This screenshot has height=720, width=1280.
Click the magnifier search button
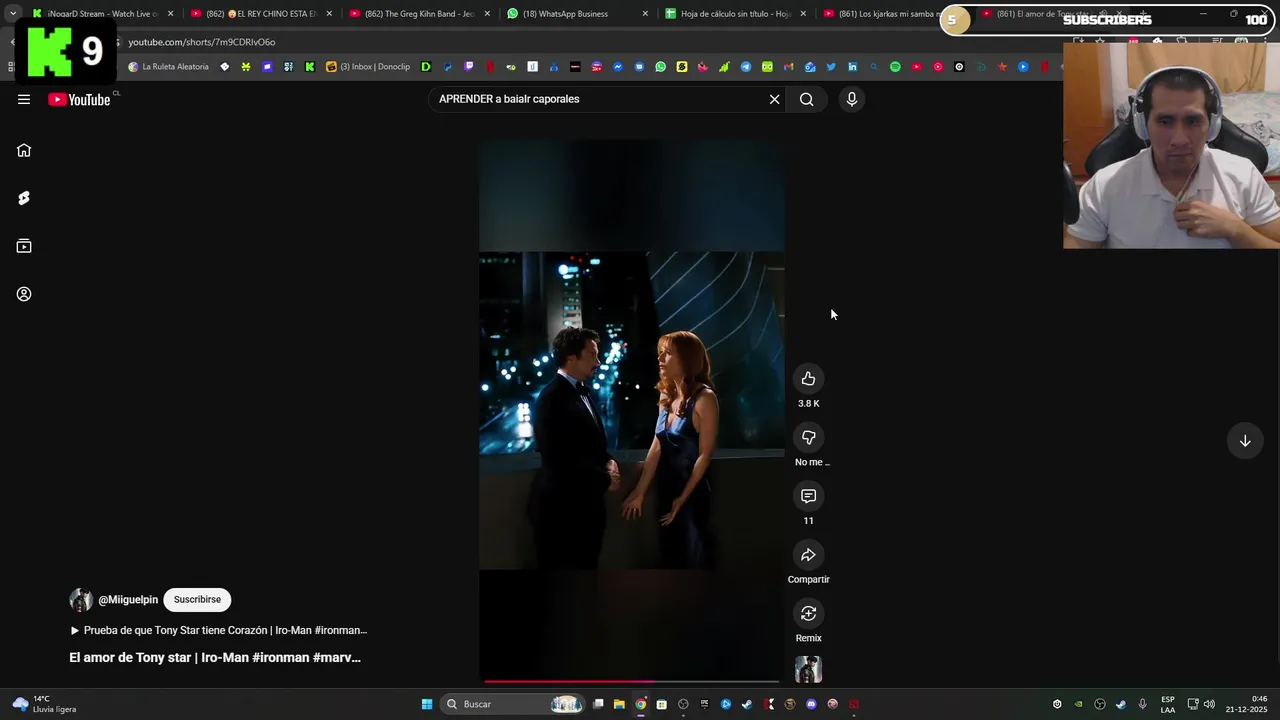click(x=807, y=99)
